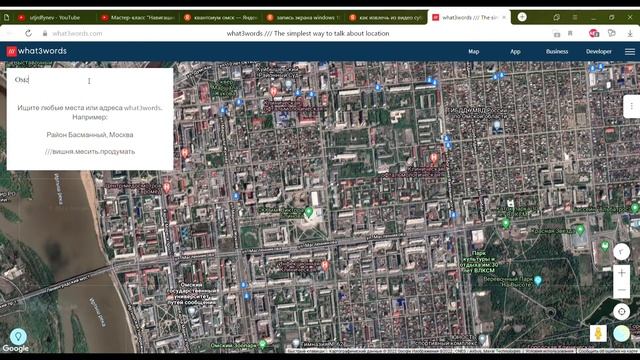
Task: Open the Developer page in the header
Action: click(599, 51)
